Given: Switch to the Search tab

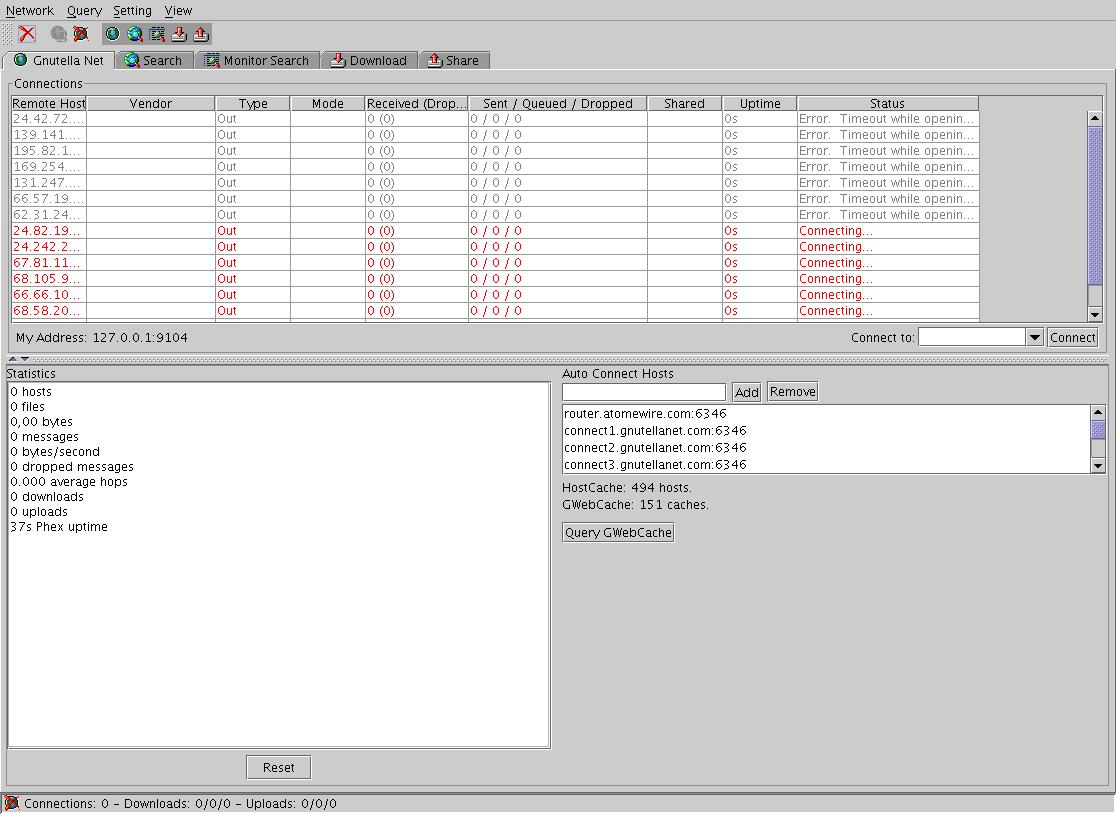Looking at the screenshot, I should (154, 60).
